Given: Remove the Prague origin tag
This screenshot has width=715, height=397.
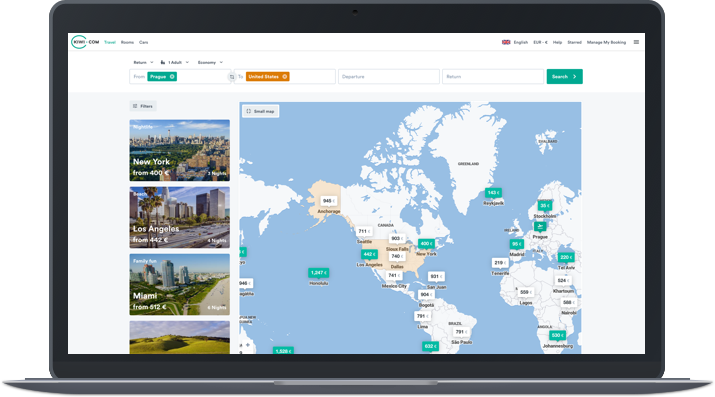Looking at the screenshot, I should tap(172, 77).
